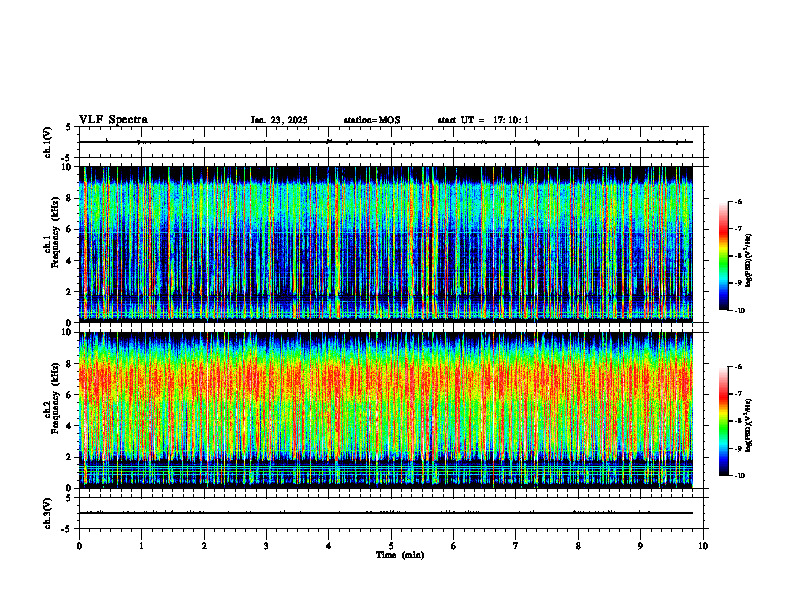This screenshot has width=792, height=612.
Task: Click the "station=MOS" header label
Action: (x=372, y=120)
